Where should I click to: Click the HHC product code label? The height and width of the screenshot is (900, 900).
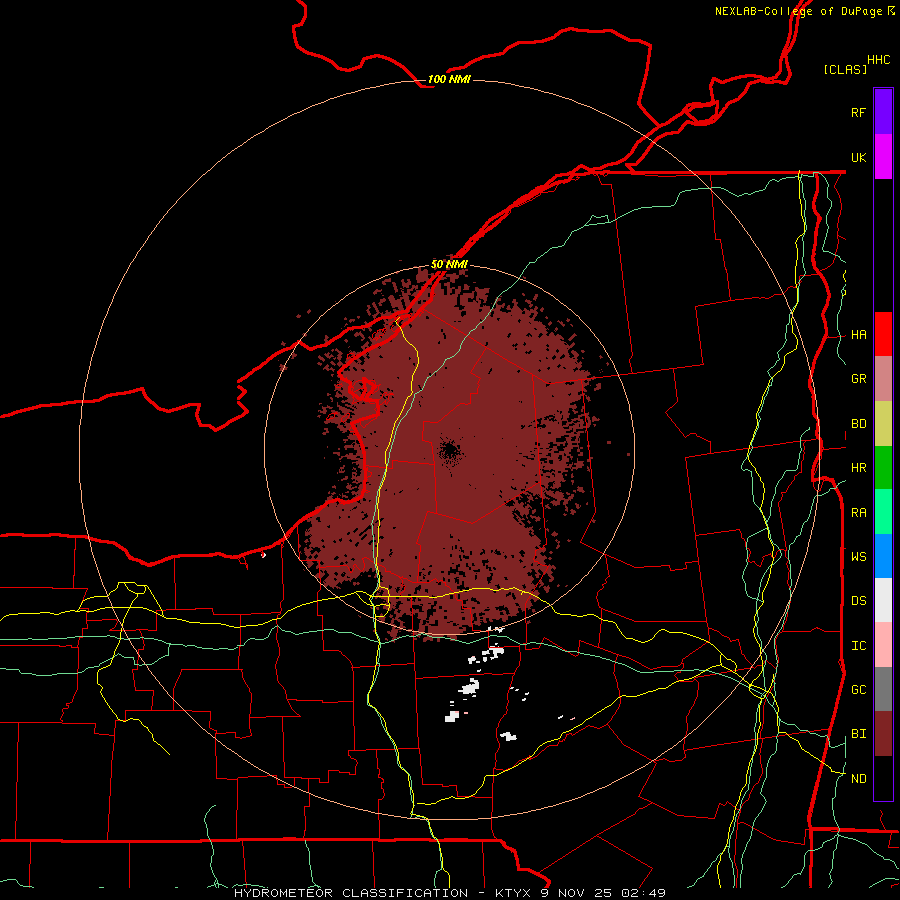(878, 60)
